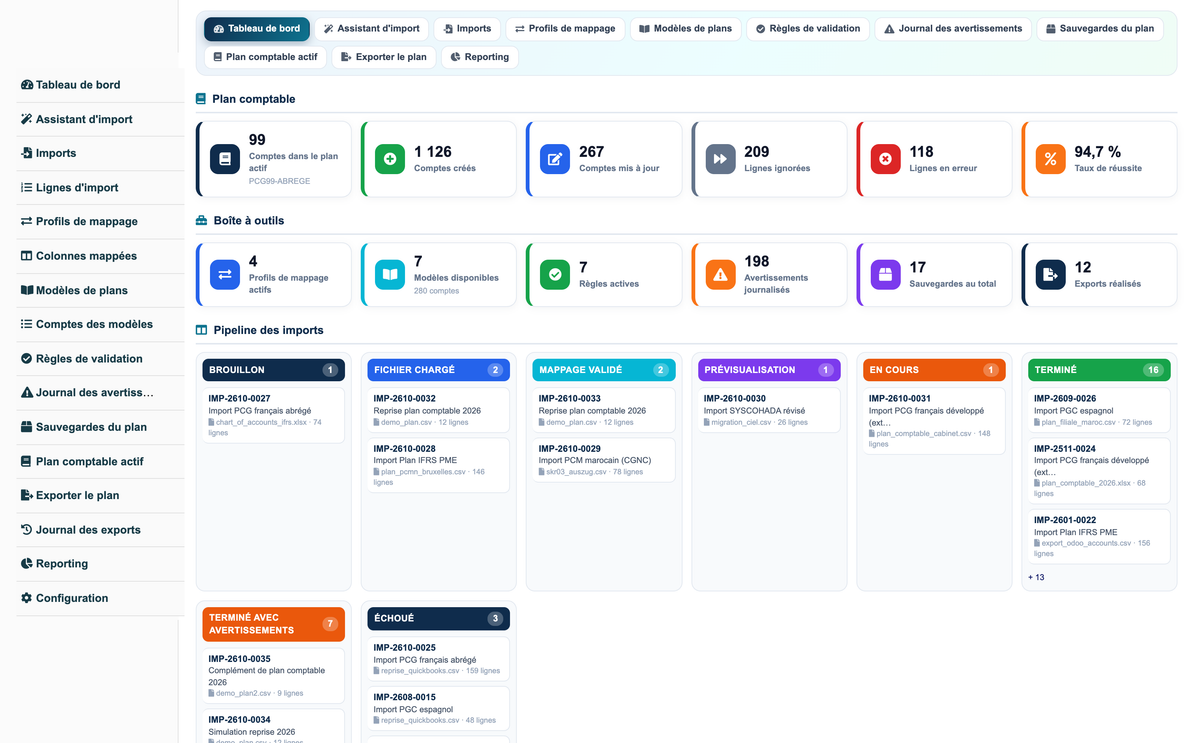Click the open-book icon for Modèles disponibles
The height and width of the screenshot is (743, 1200).
pos(390,274)
